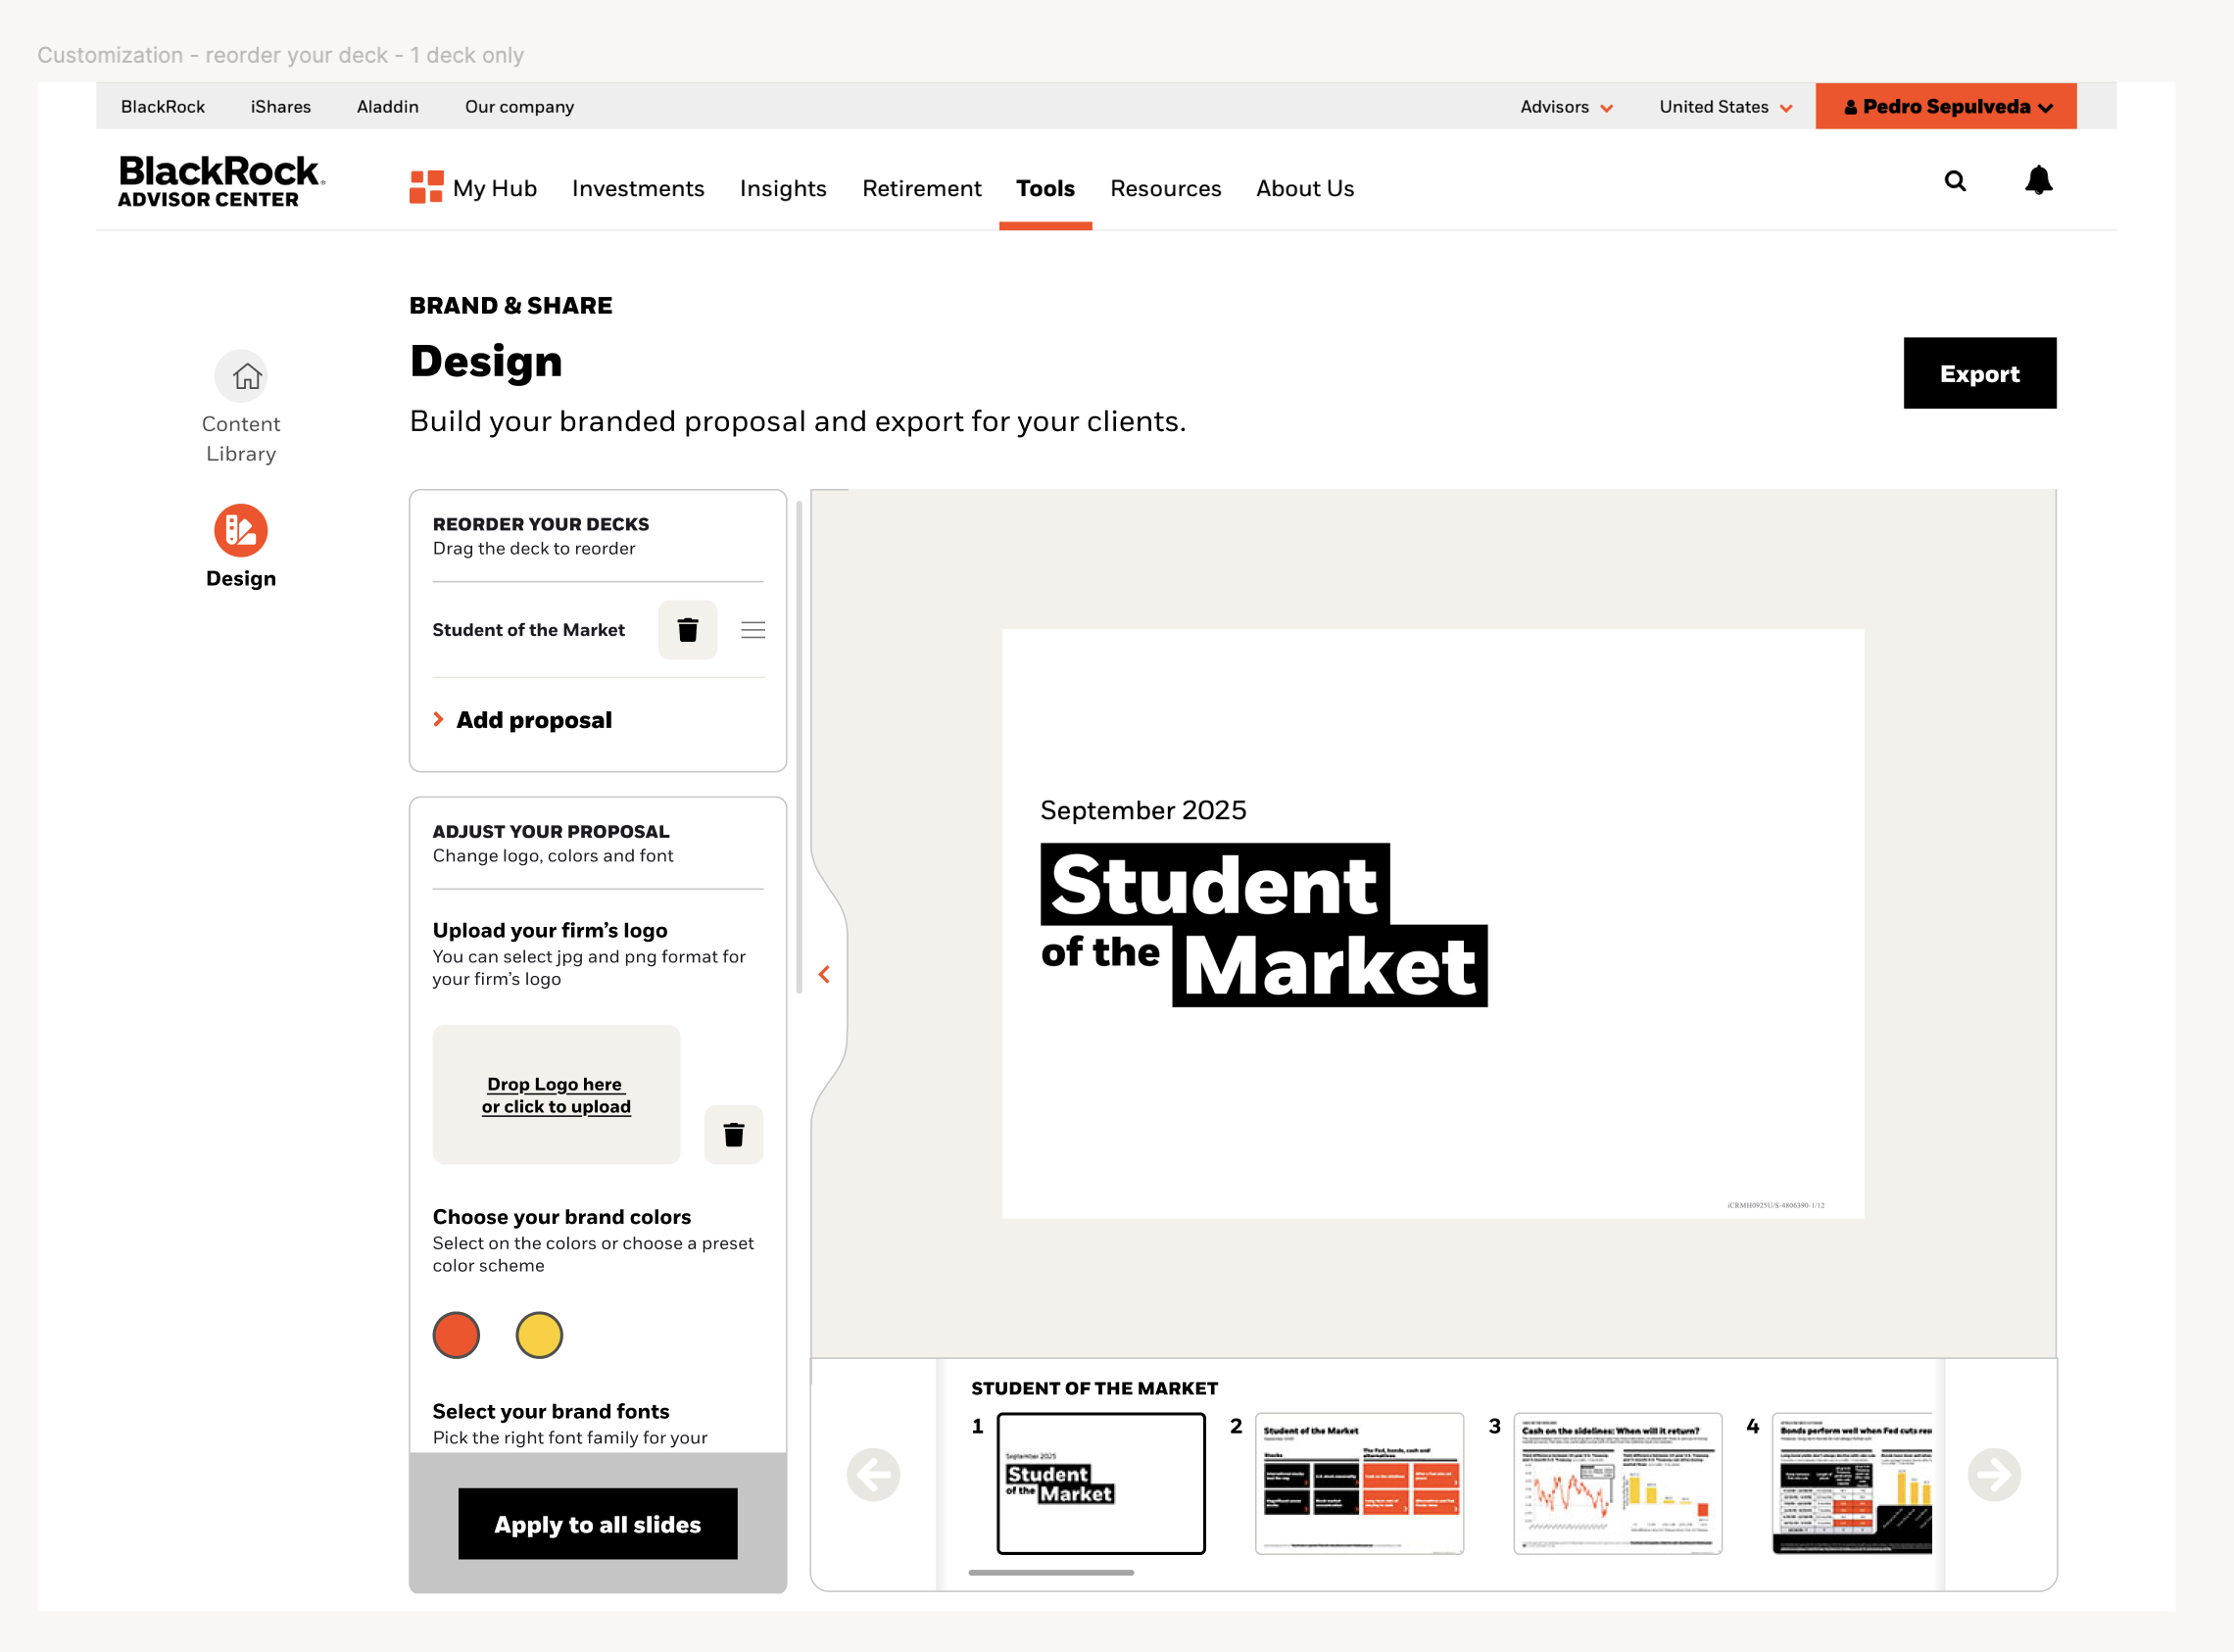2234x1652 pixels.
Task: Select slide 3 cash on sidelines thumbnail
Action: tap(1618, 1483)
